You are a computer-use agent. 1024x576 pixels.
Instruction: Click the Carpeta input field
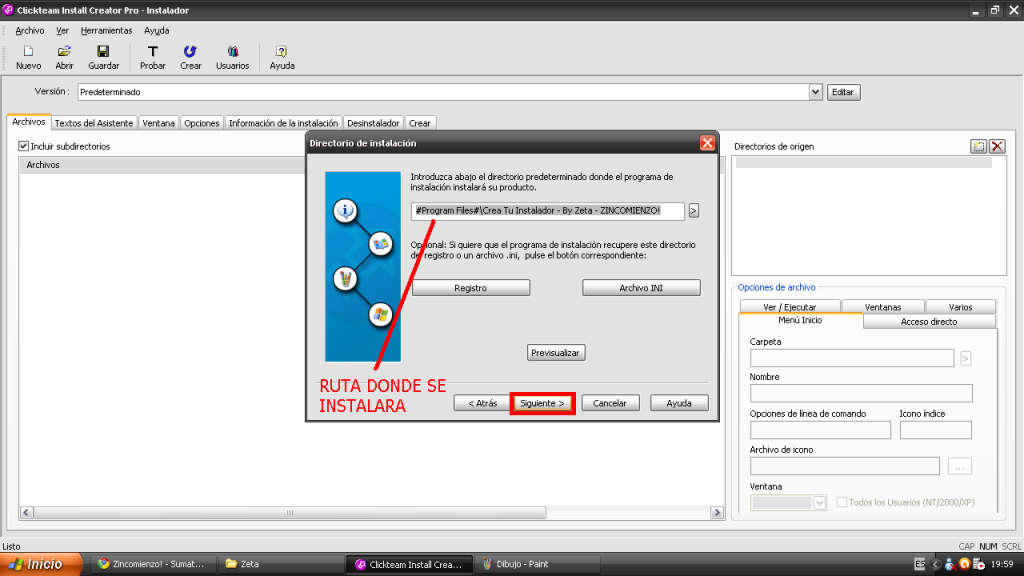[x=852, y=358]
